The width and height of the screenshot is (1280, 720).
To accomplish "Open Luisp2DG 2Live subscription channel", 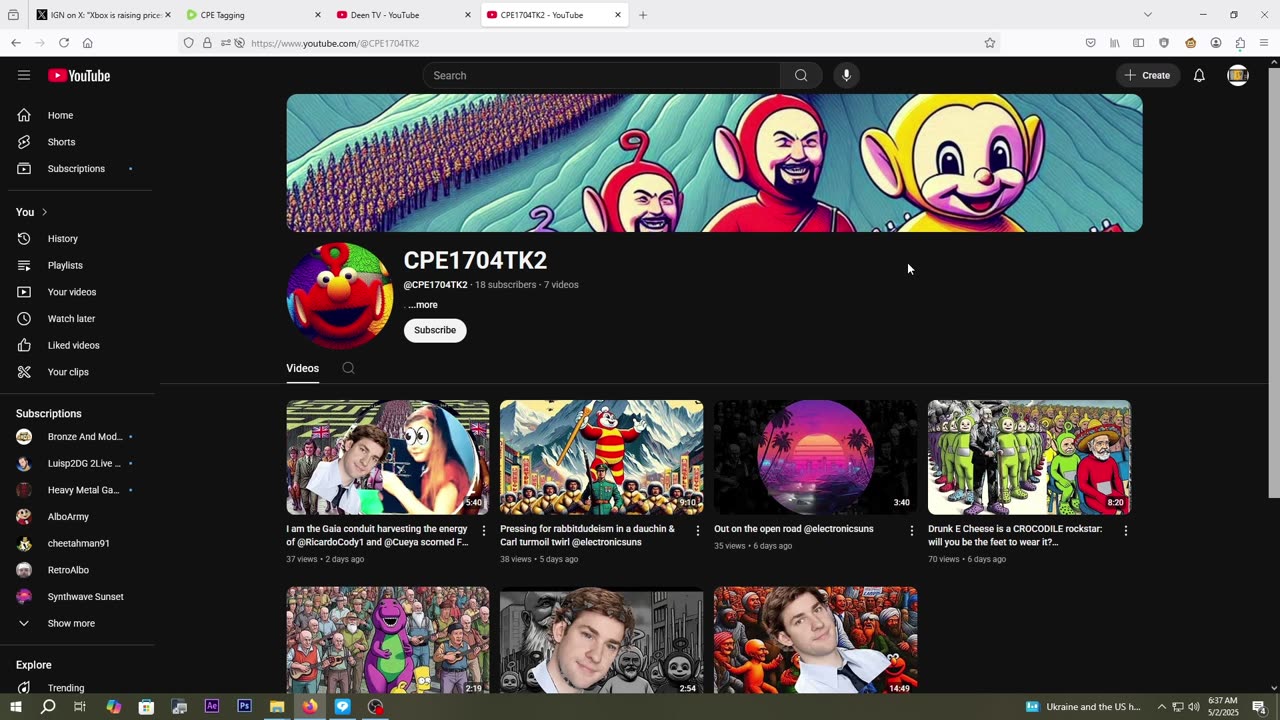I will click(78, 463).
